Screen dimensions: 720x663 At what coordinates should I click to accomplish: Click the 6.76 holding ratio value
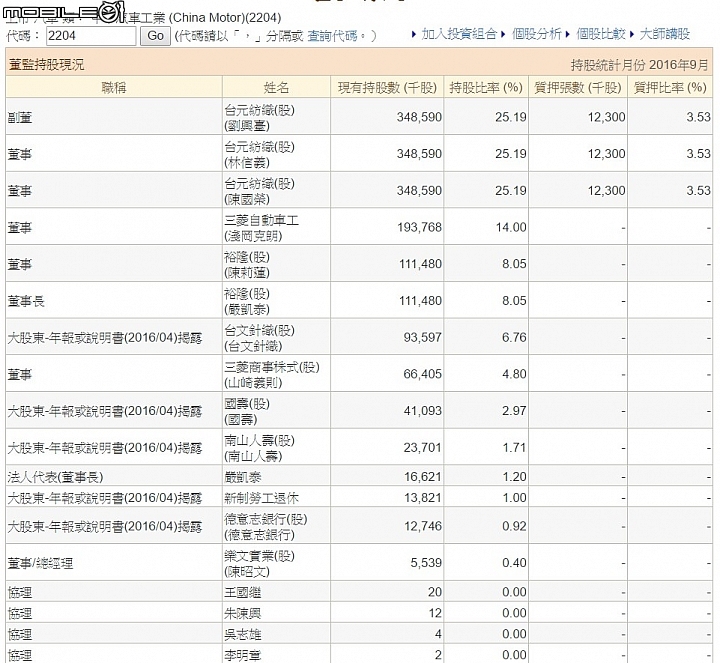[514, 337]
